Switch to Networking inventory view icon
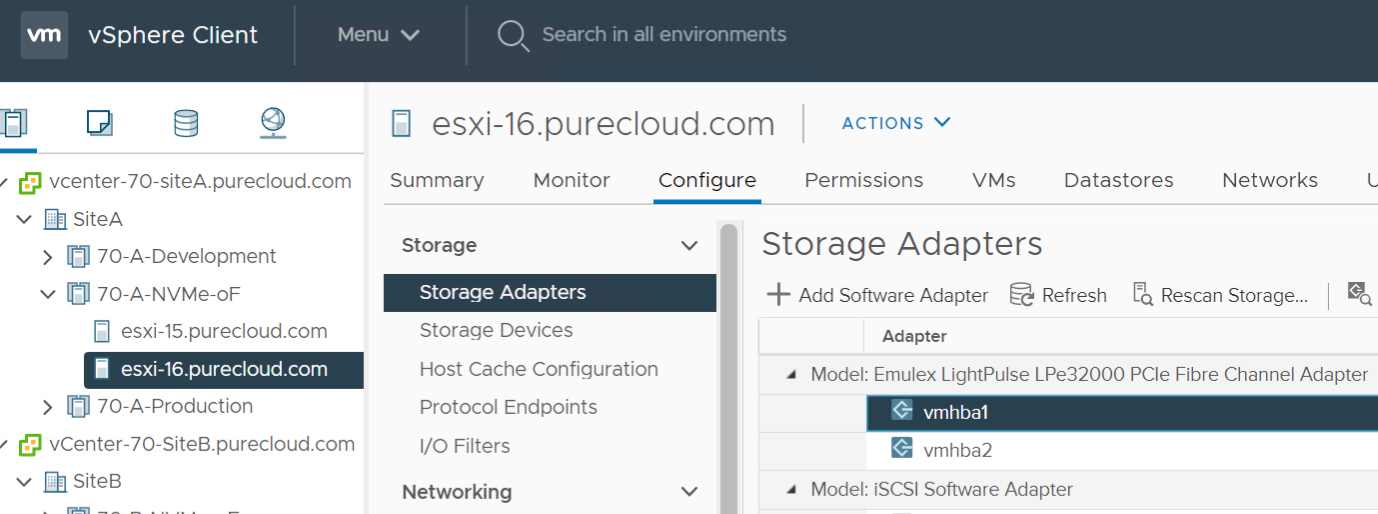The image size is (1378, 514). (x=273, y=122)
